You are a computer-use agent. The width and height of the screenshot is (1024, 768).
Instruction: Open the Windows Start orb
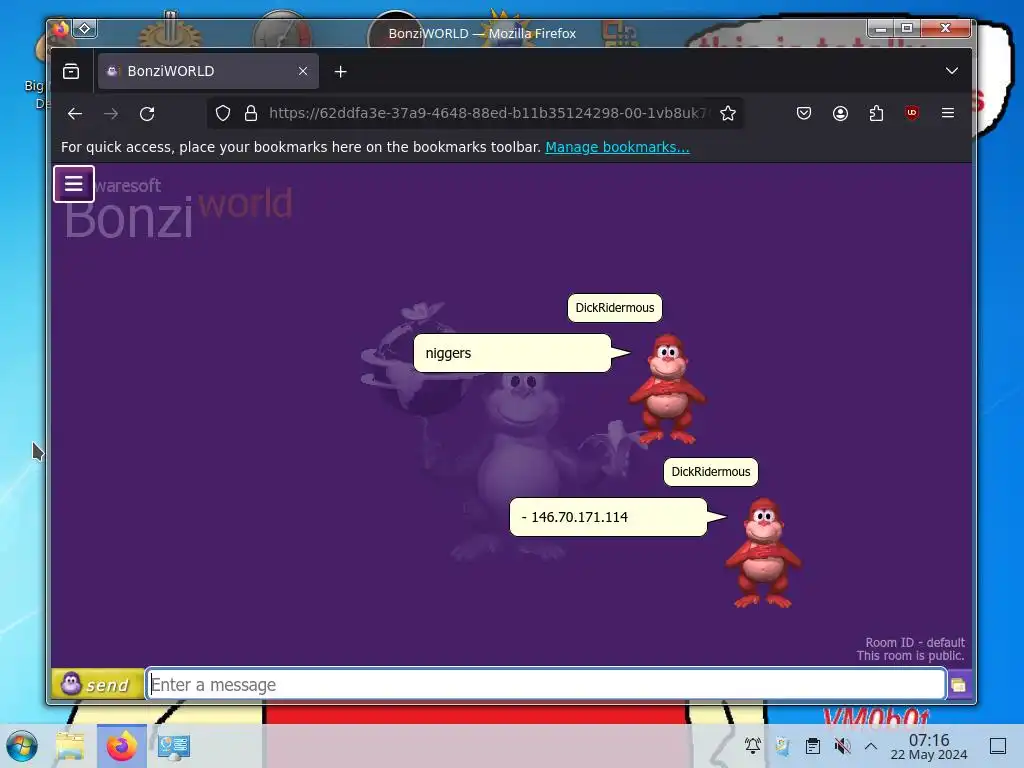tap(22, 746)
